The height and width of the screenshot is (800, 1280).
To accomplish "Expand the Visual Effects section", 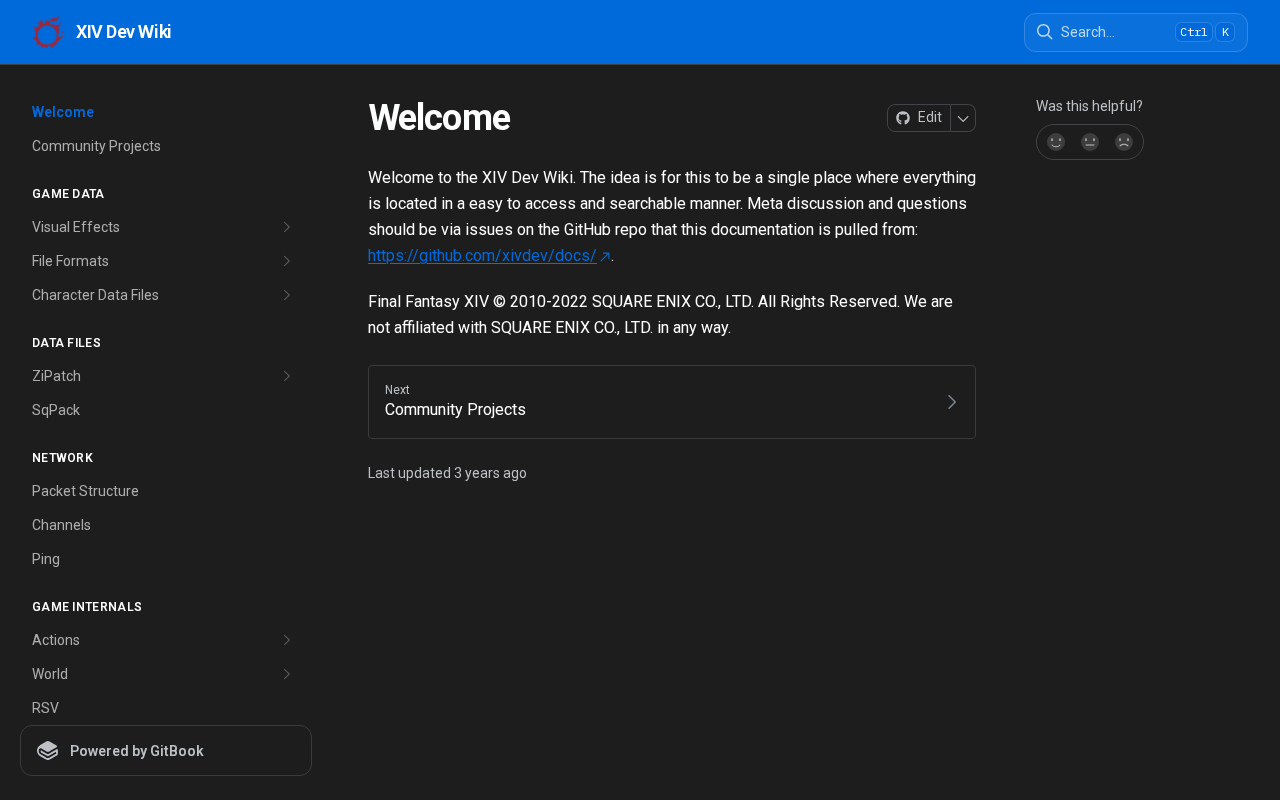I will pyautogui.click(x=286, y=227).
